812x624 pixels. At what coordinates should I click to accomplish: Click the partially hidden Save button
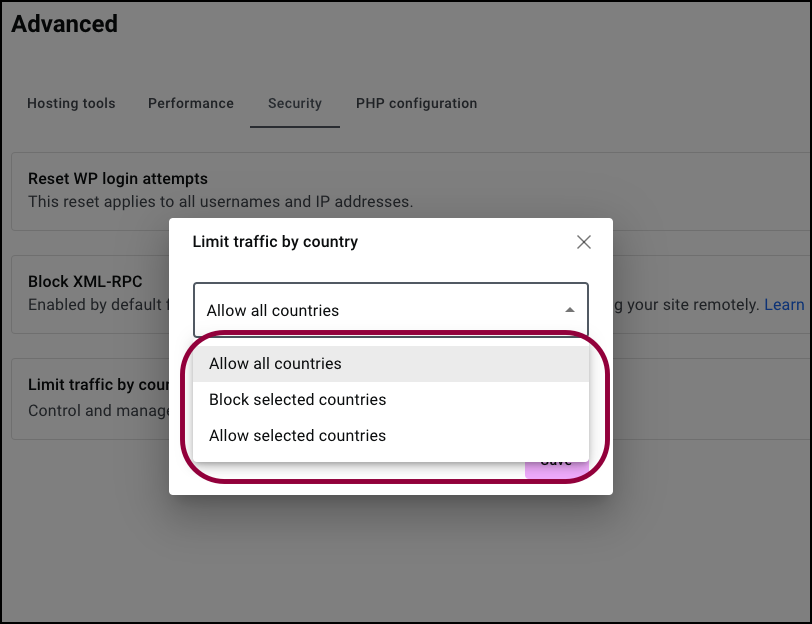click(557, 469)
